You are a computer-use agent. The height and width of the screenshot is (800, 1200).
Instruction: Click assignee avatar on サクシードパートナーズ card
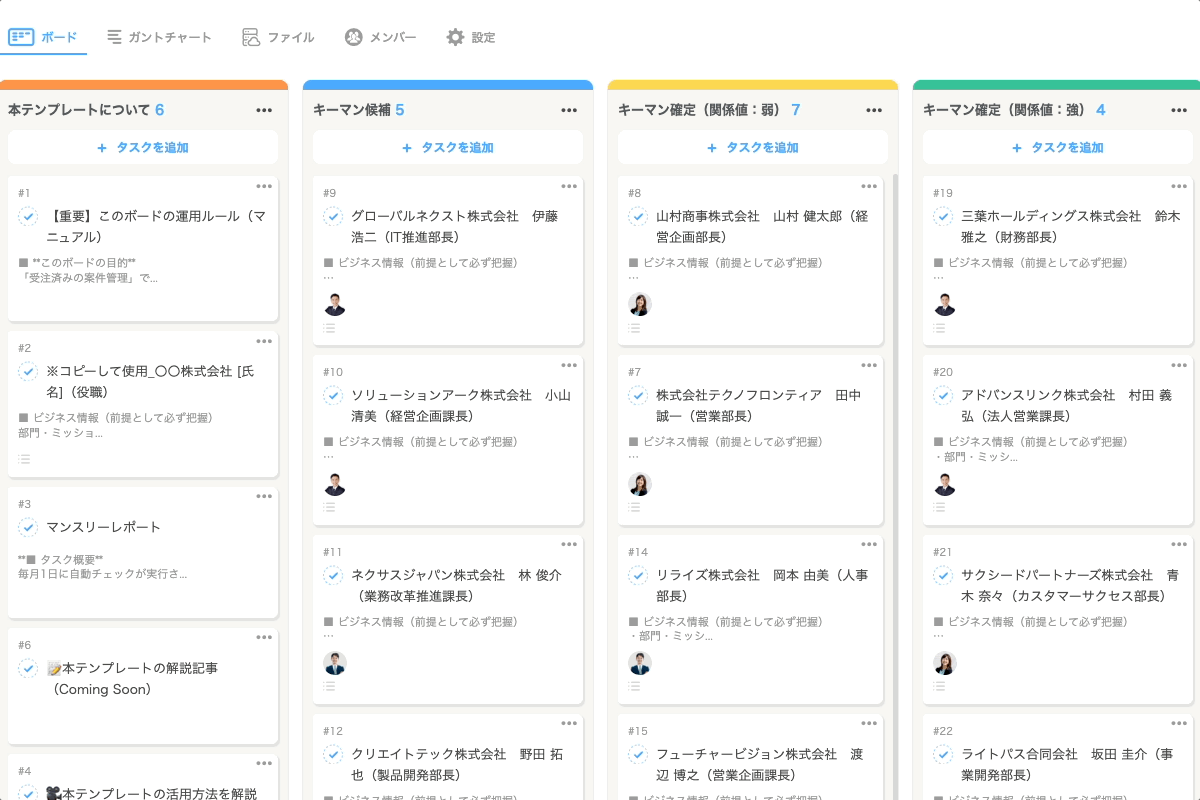(945, 663)
